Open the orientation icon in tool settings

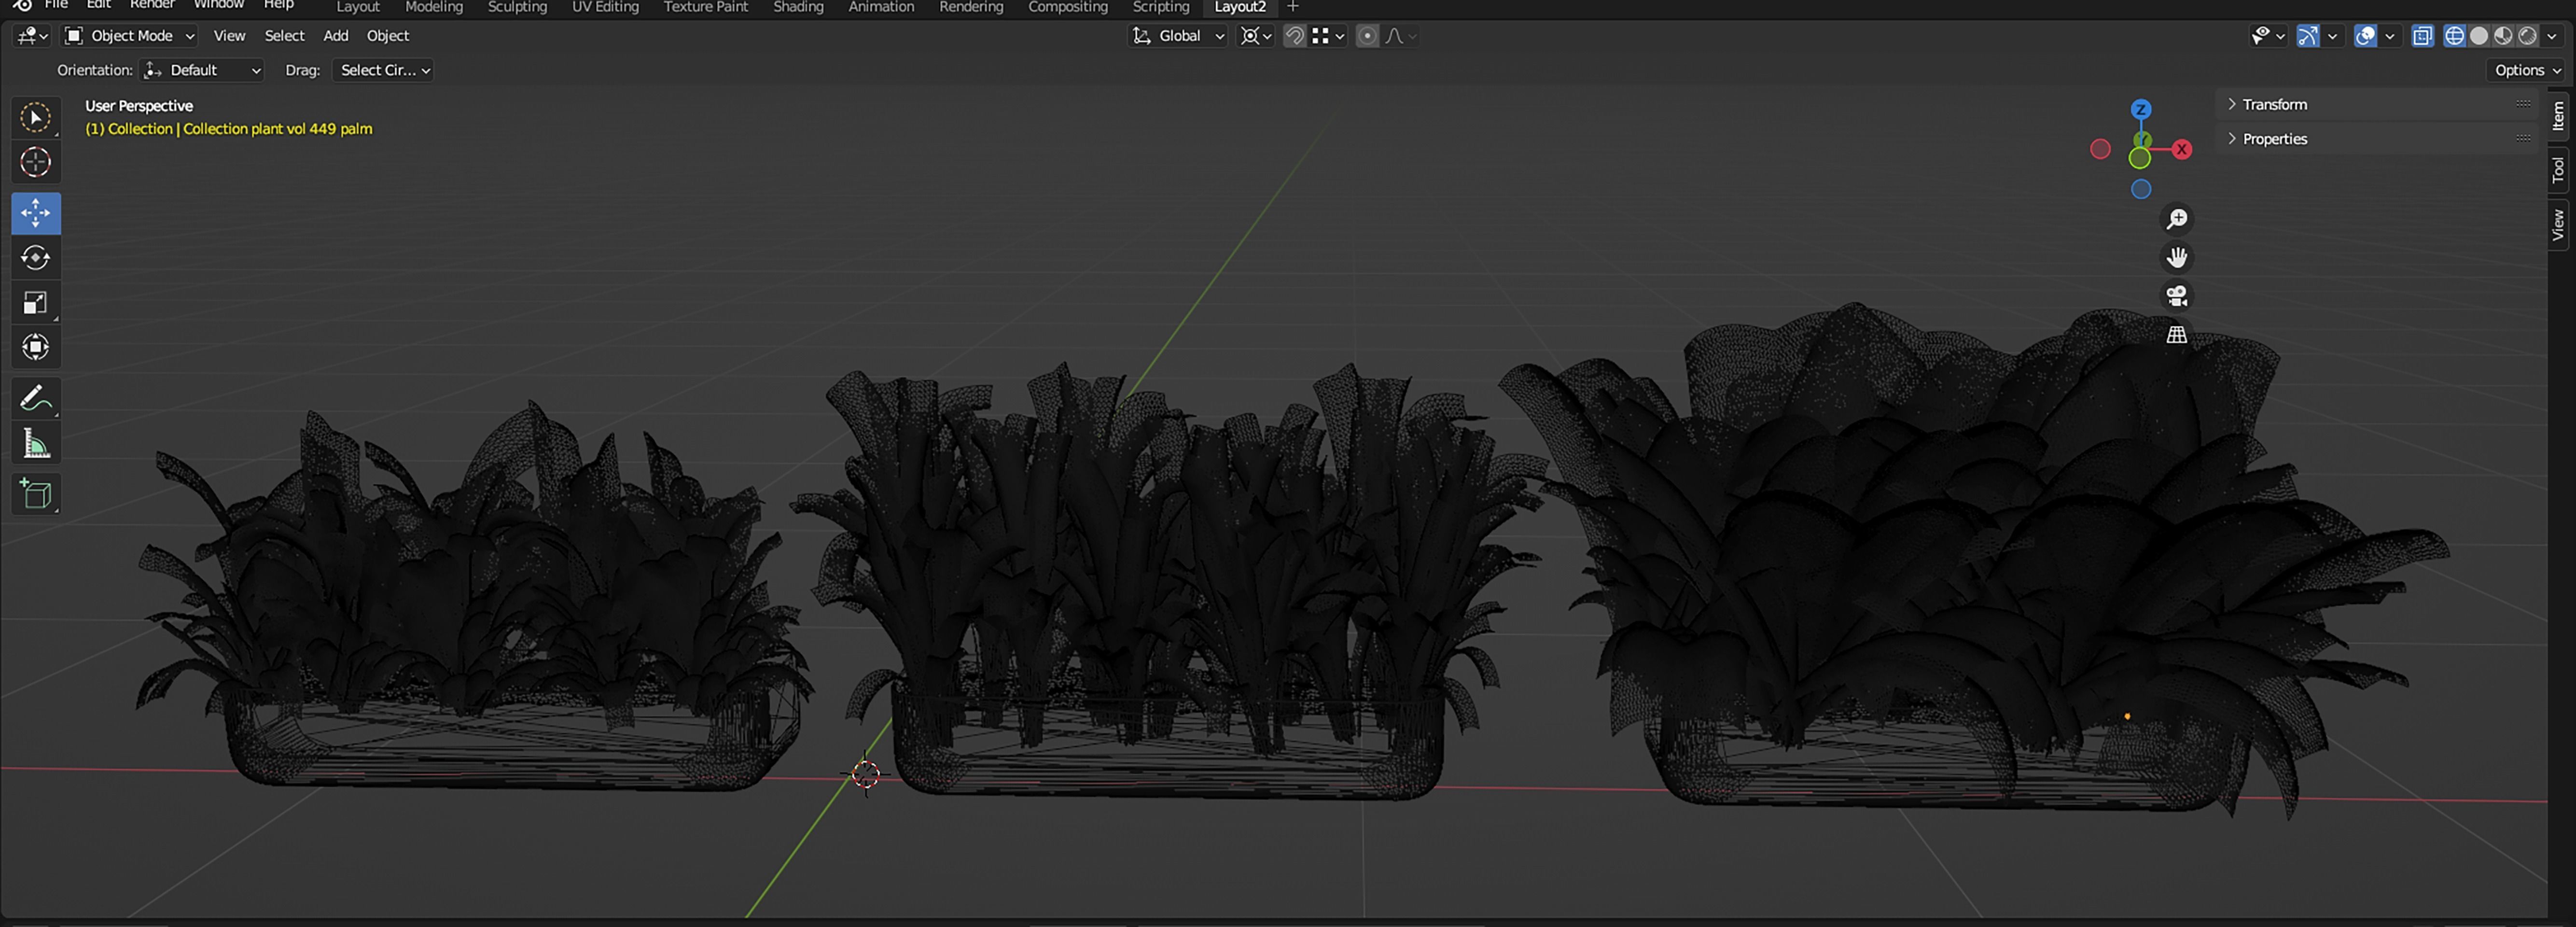coord(153,70)
